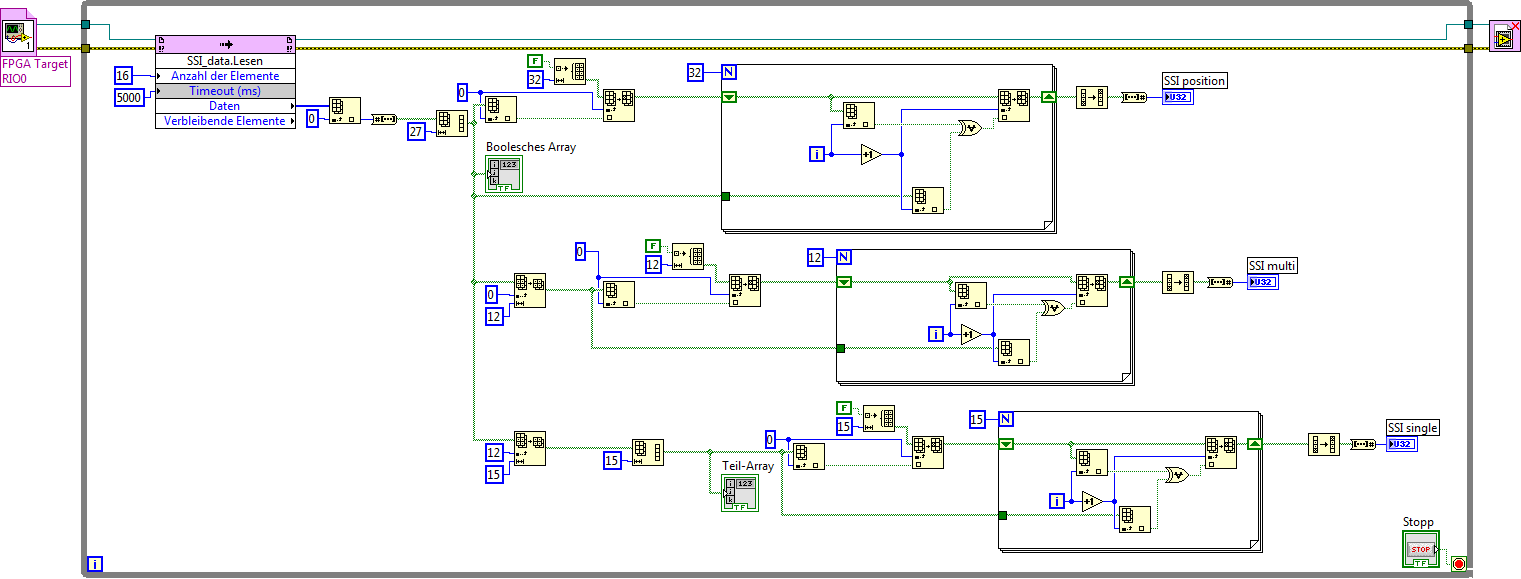Click the Boolesches Array label
Viewport: 1521px width, 579px height.
[531, 147]
